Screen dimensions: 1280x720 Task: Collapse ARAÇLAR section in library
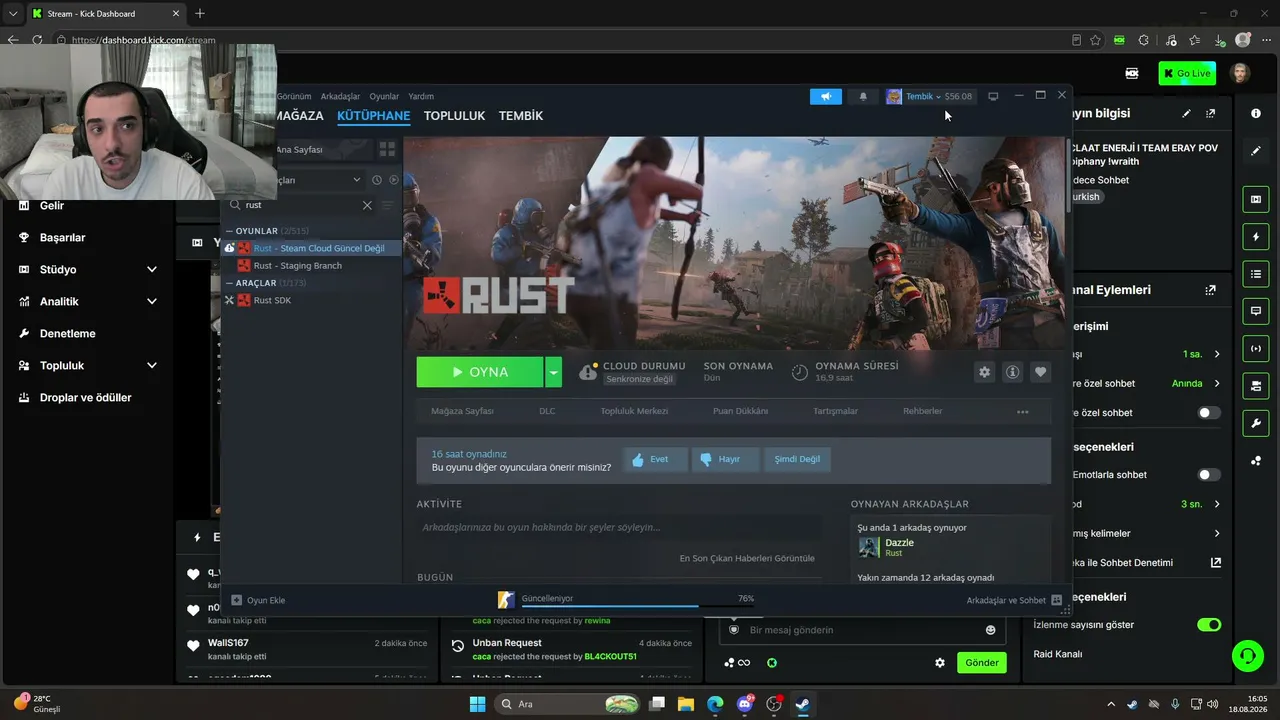229,283
